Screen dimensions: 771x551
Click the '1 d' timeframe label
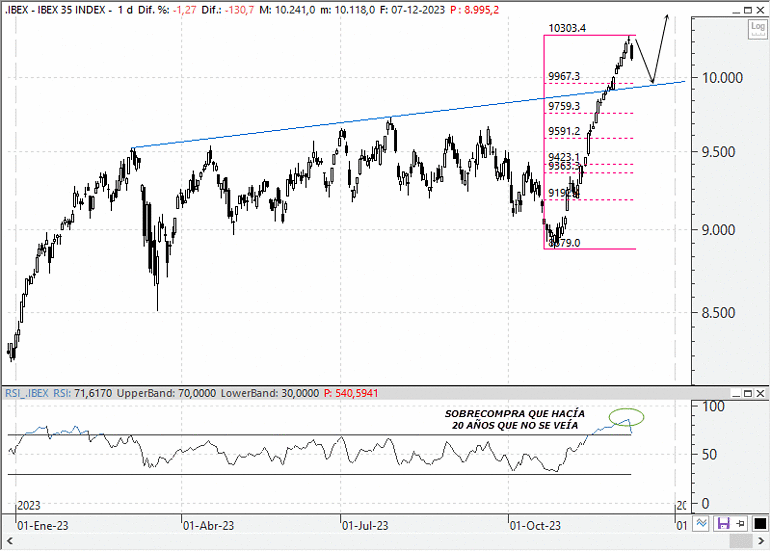point(125,10)
